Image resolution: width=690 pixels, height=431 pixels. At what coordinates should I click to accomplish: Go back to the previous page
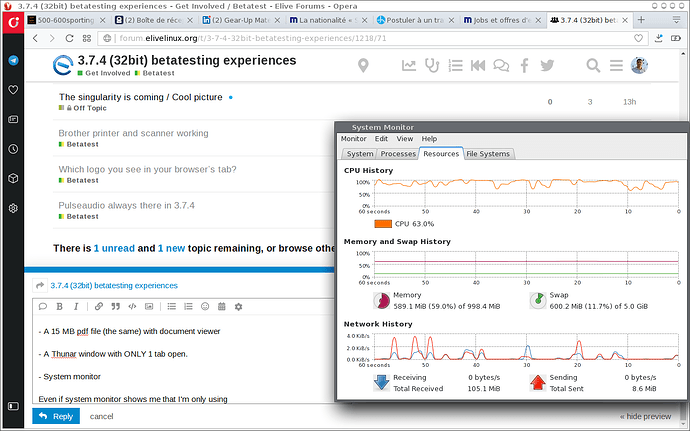pos(35,38)
